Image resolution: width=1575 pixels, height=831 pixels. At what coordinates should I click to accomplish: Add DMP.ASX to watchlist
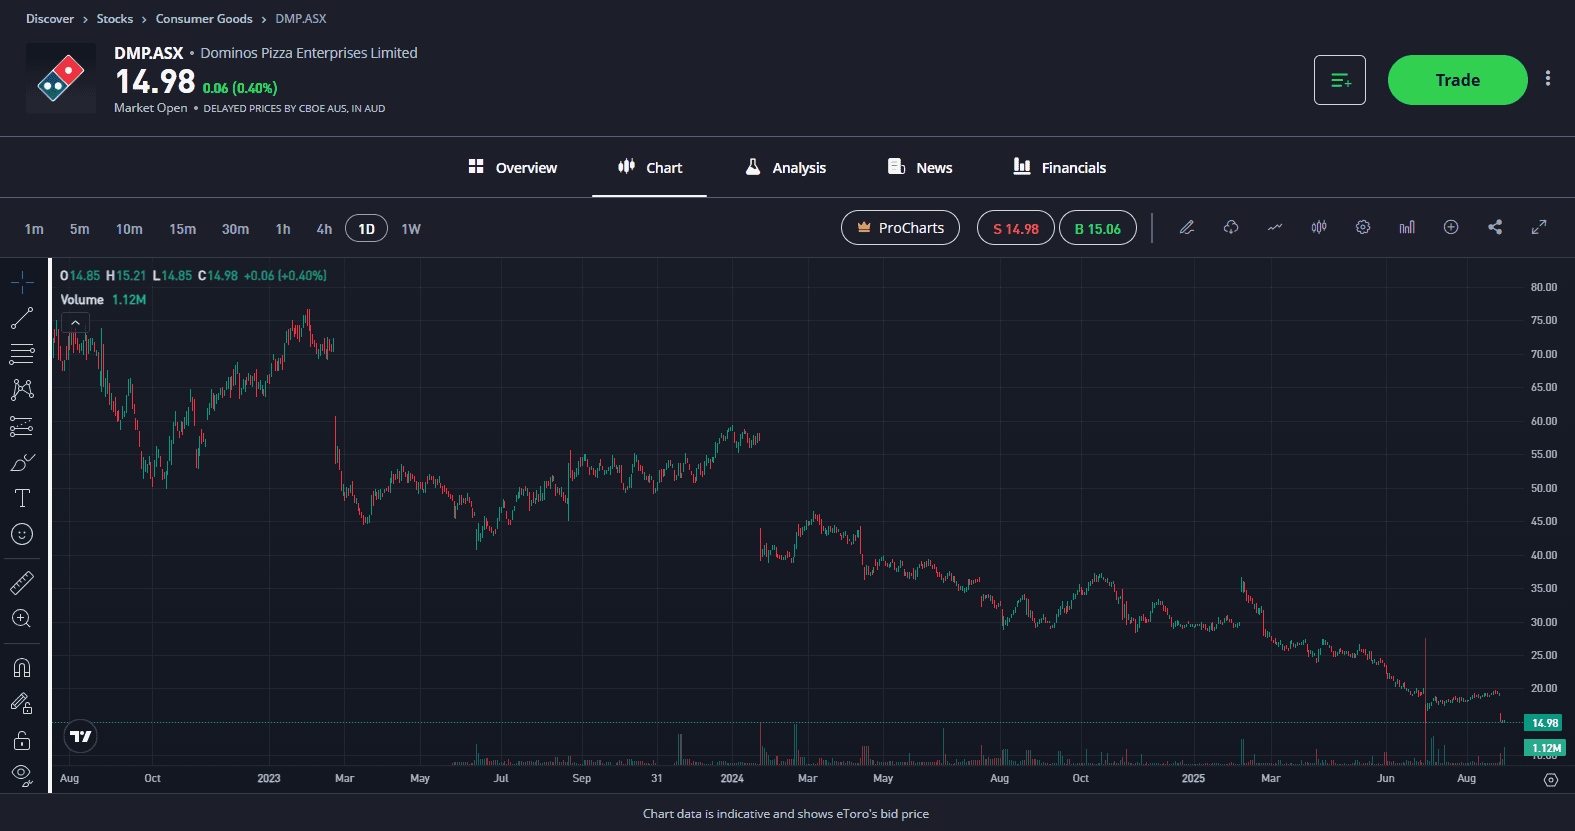1340,80
